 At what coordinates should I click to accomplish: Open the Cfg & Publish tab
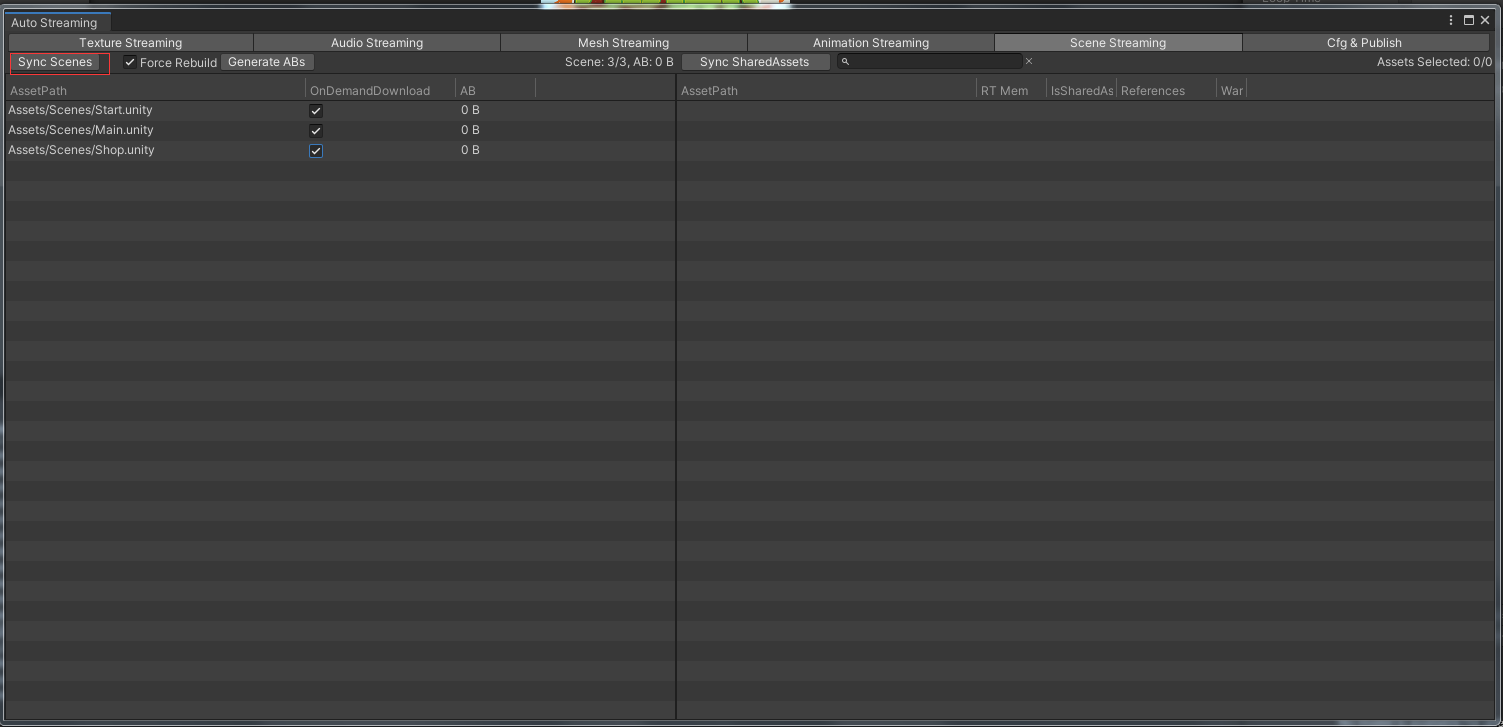(x=1364, y=42)
